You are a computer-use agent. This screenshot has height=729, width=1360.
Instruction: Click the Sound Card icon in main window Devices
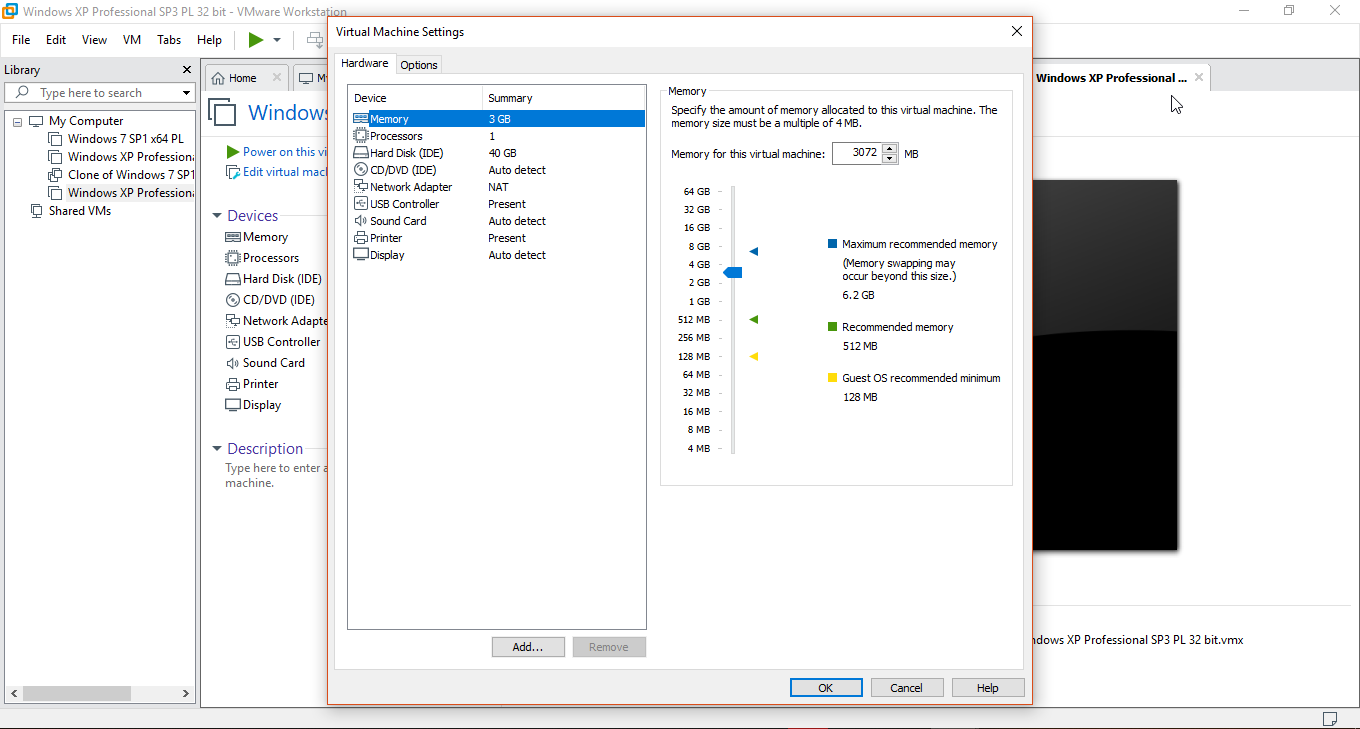233,363
